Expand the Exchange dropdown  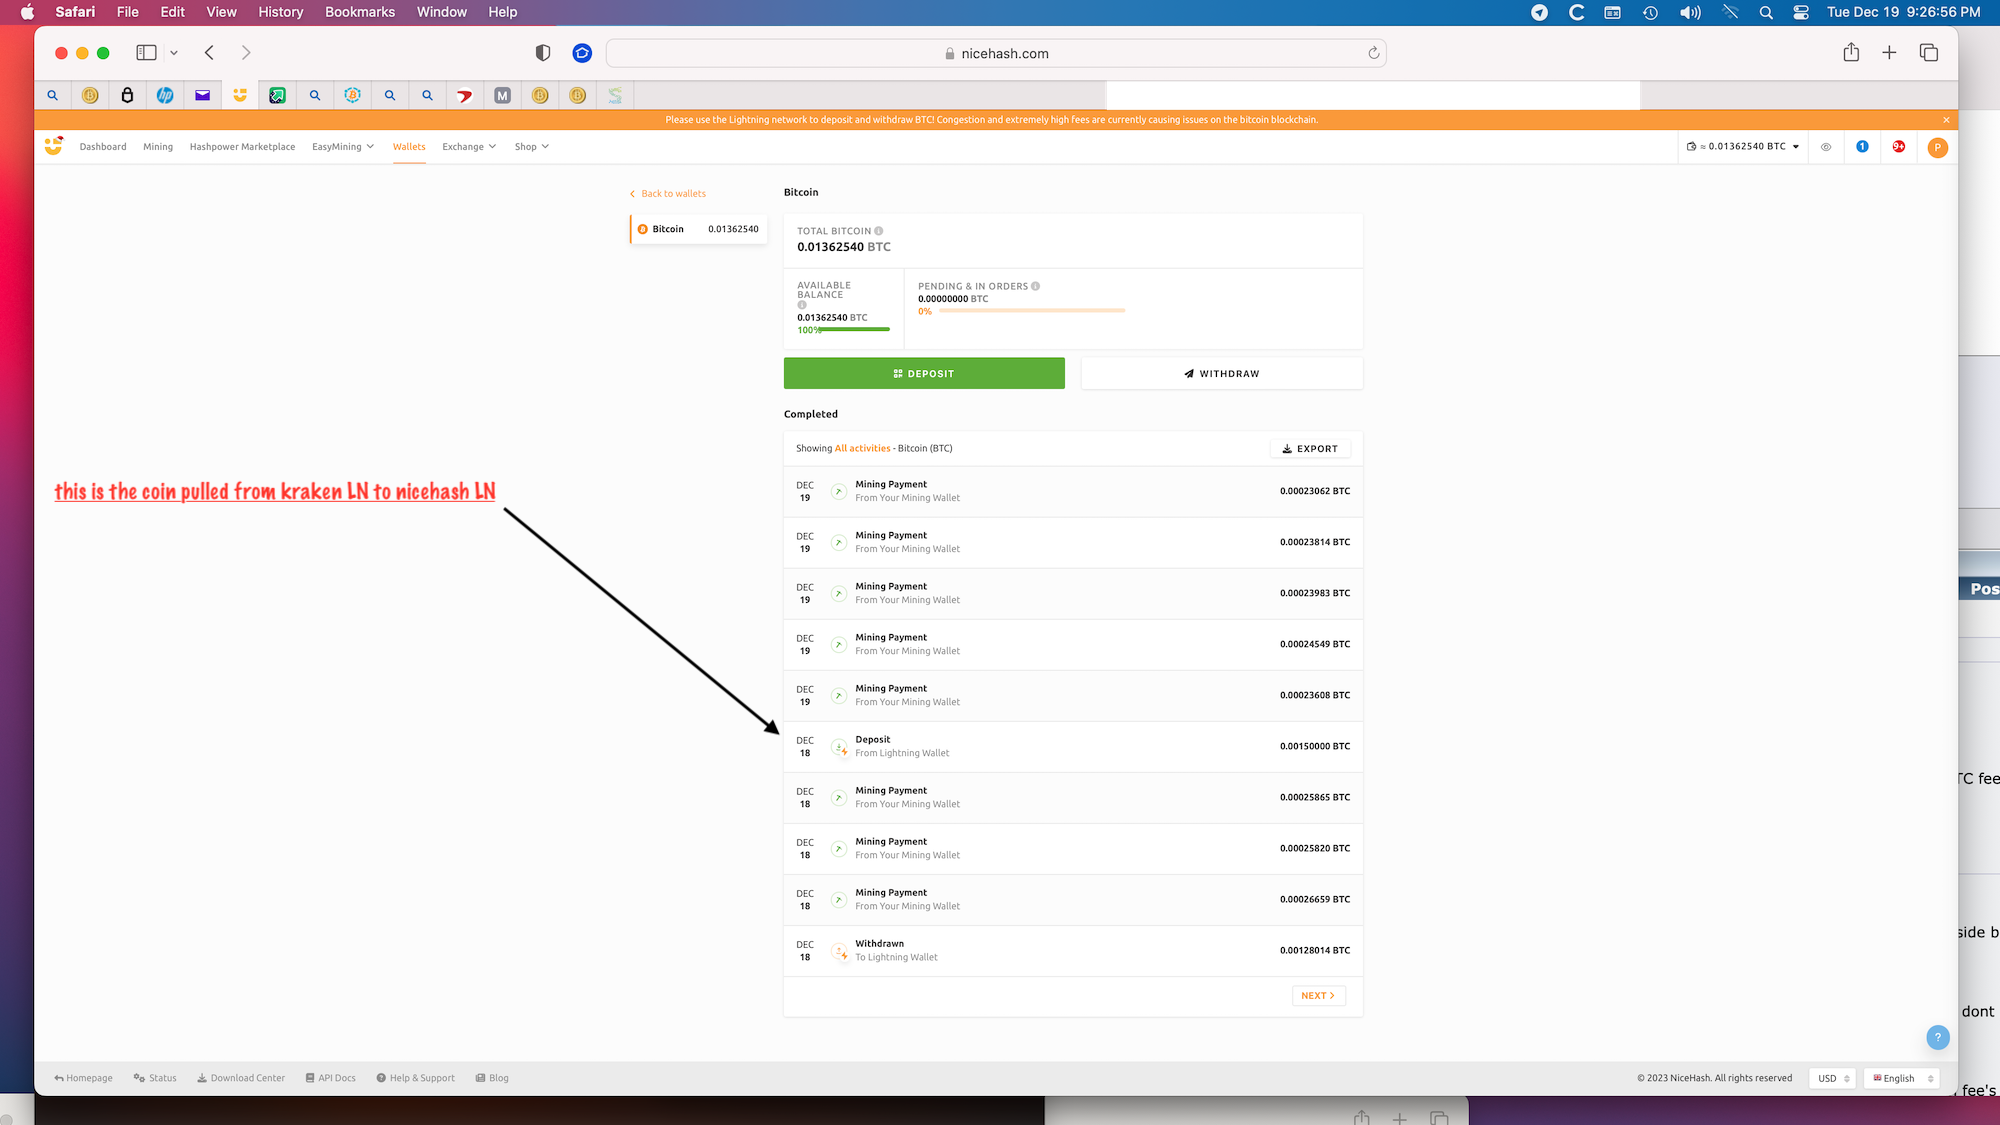point(469,147)
